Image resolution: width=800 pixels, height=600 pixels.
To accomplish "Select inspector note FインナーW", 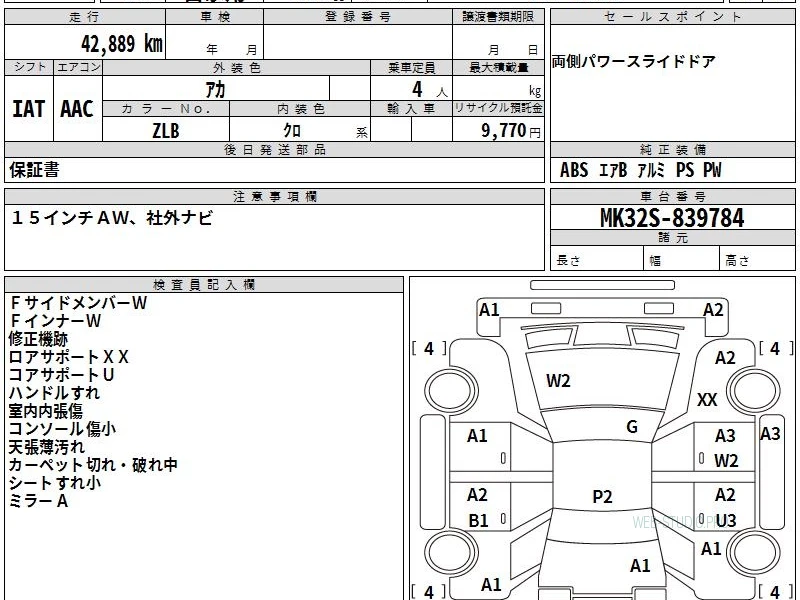I will click(55, 321).
